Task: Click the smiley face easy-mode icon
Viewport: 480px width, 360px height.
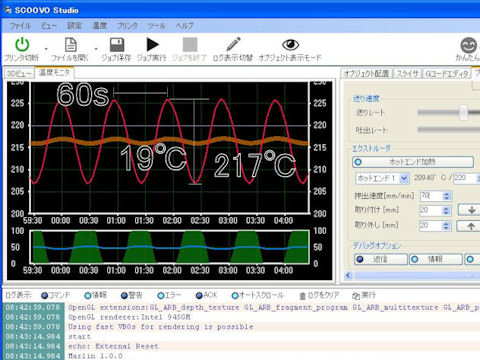Action: (468, 45)
